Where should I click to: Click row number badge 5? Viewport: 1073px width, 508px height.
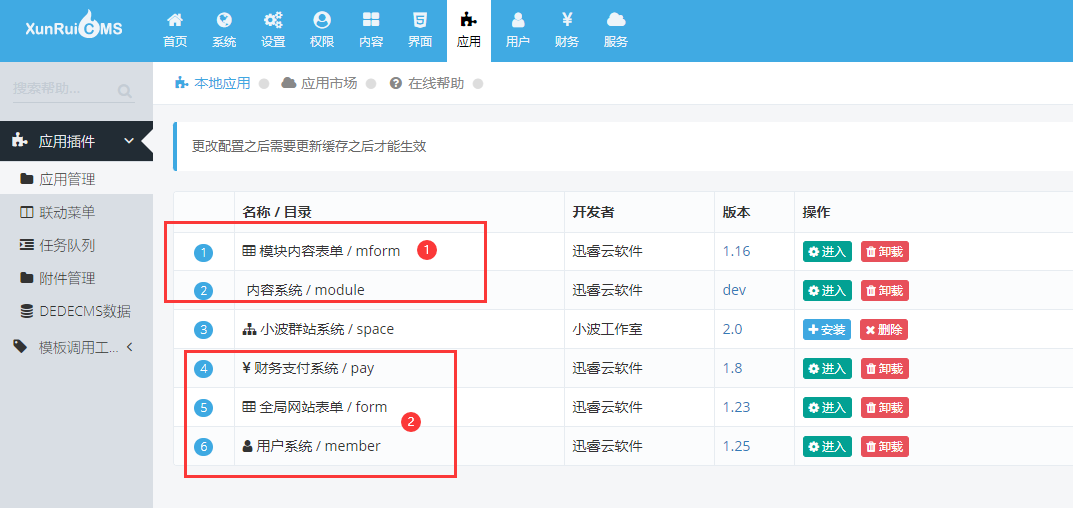coord(204,408)
